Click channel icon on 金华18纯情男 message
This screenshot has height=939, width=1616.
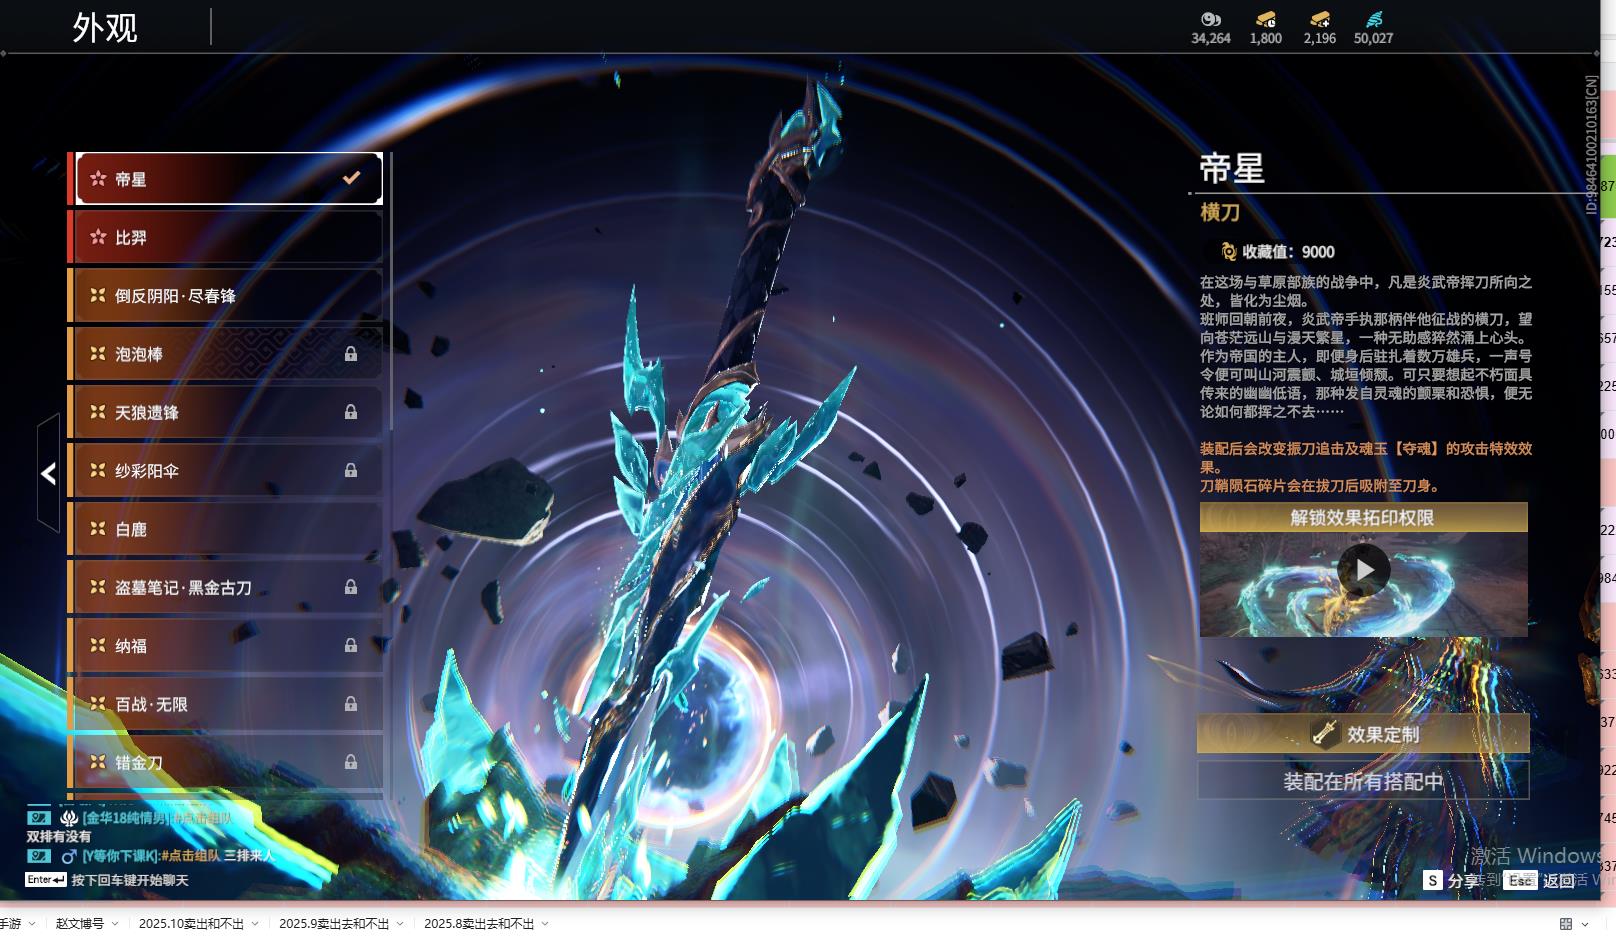[x=39, y=818]
